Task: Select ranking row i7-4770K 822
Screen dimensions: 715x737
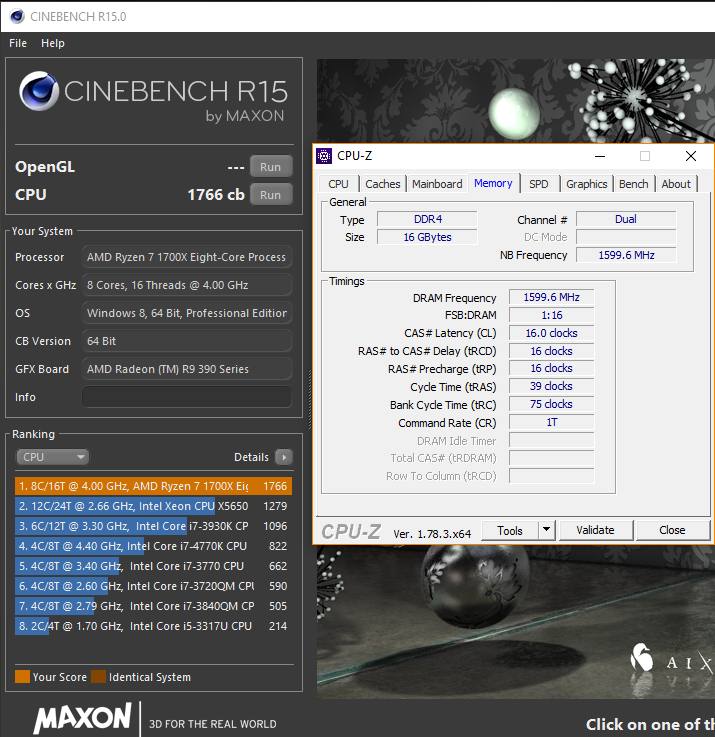Action: 153,546
